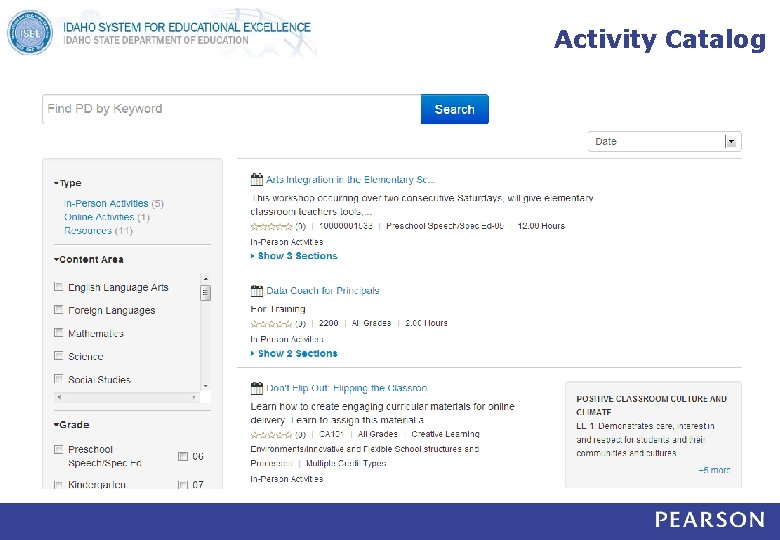The image size is (780, 540).
Task: Check the grade 06 checkbox
Action: [183, 456]
